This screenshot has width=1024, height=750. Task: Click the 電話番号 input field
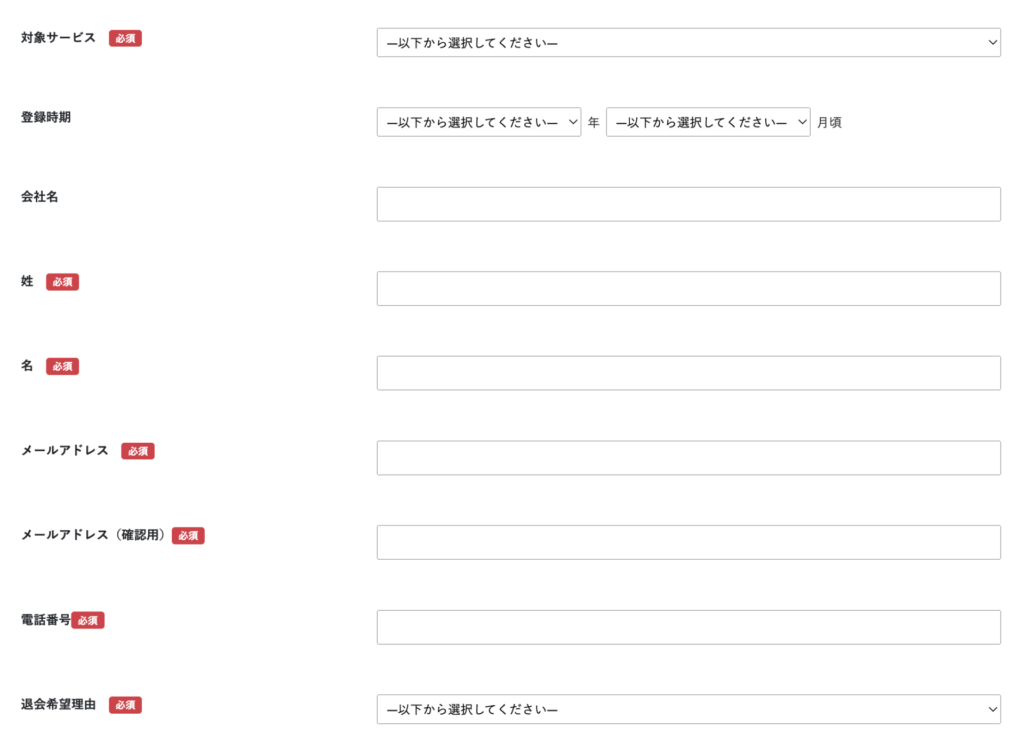(x=688, y=627)
